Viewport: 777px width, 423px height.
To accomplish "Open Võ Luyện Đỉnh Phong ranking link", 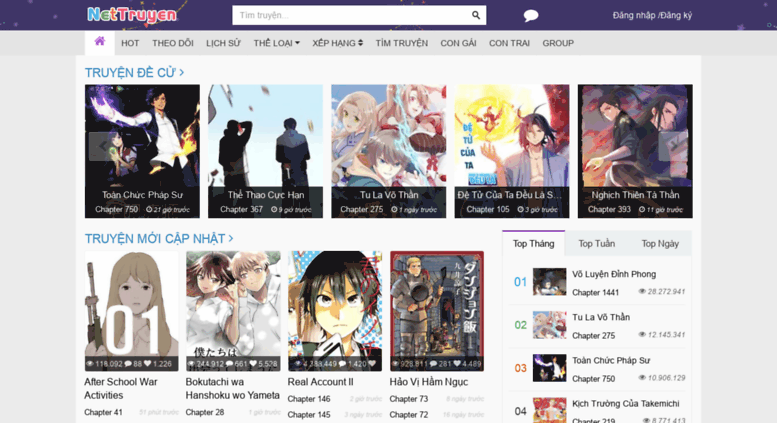I will tap(613, 274).
